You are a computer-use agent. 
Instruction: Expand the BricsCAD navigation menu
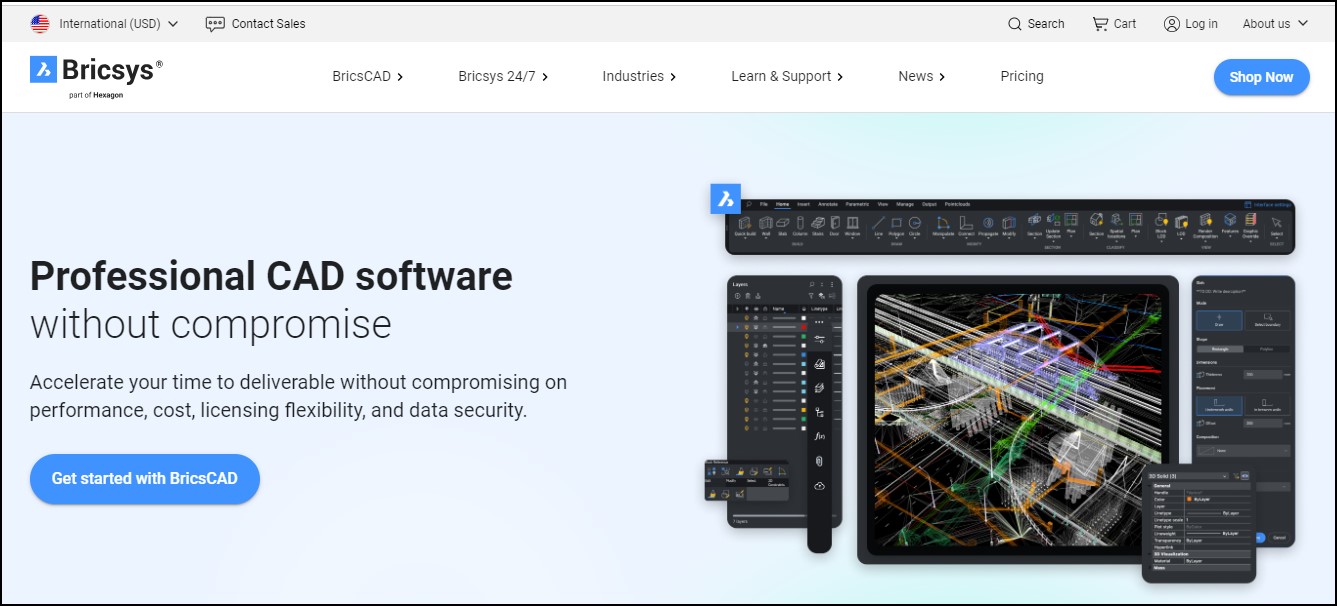(367, 76)
